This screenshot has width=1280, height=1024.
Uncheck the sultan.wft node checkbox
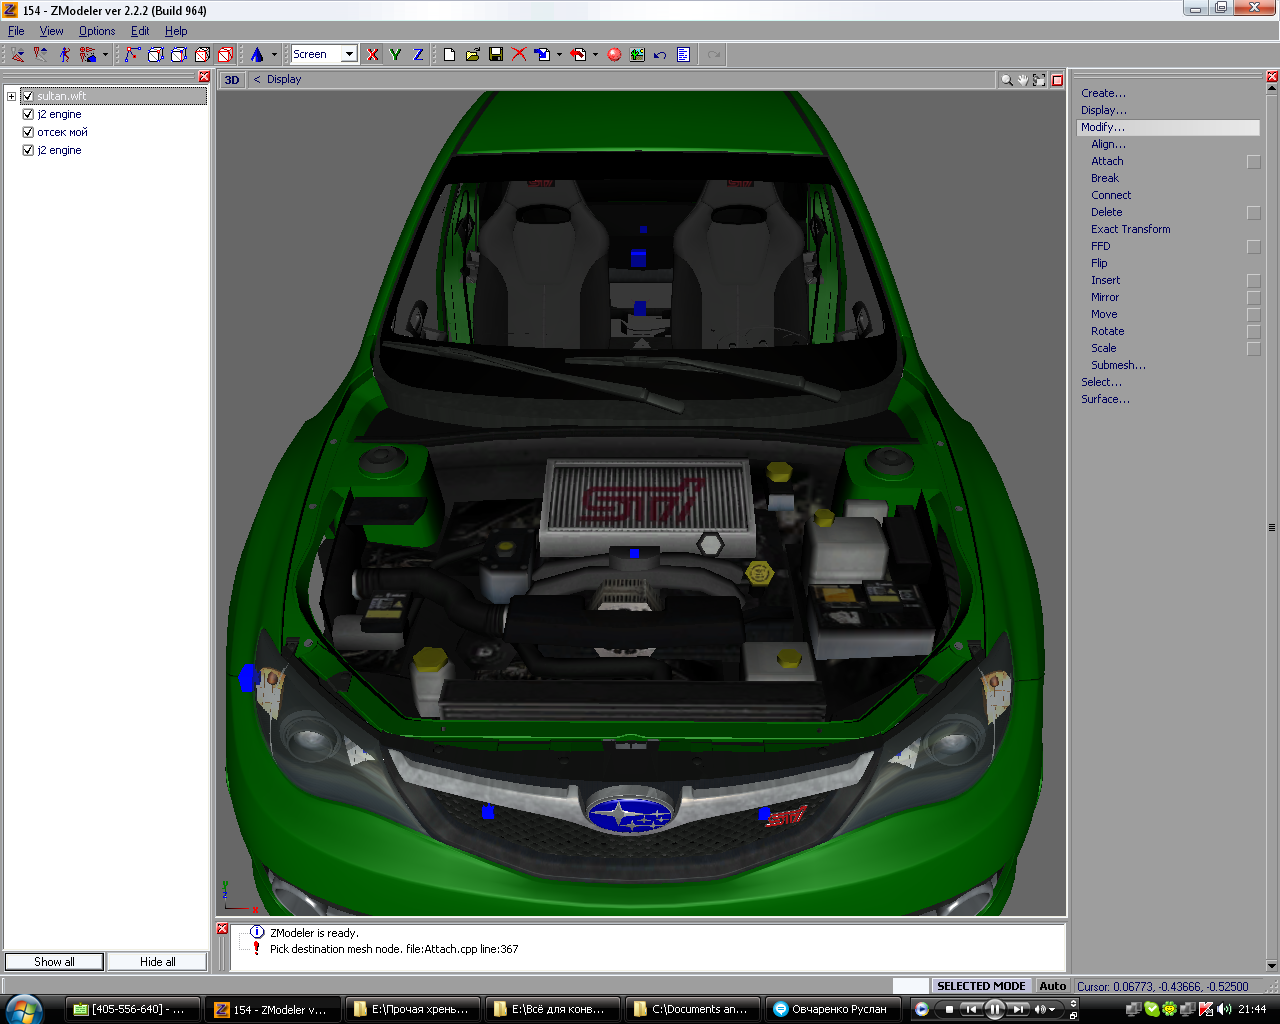(28, 96)
